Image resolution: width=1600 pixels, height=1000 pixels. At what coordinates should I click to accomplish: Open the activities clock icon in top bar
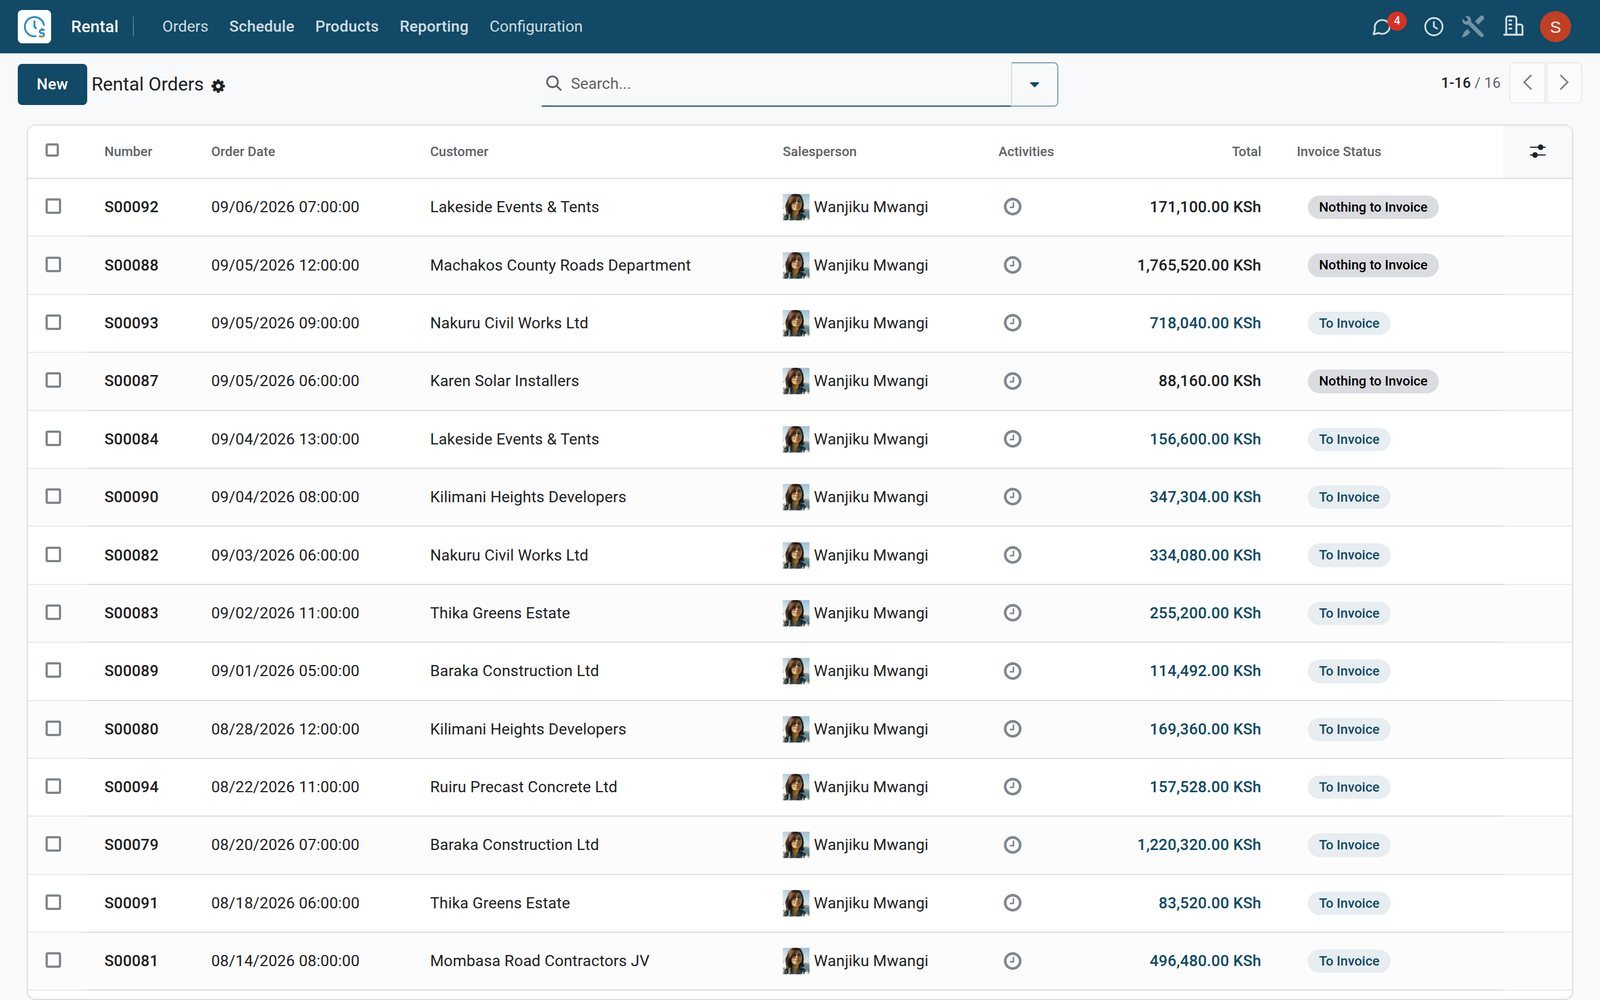1433,26
